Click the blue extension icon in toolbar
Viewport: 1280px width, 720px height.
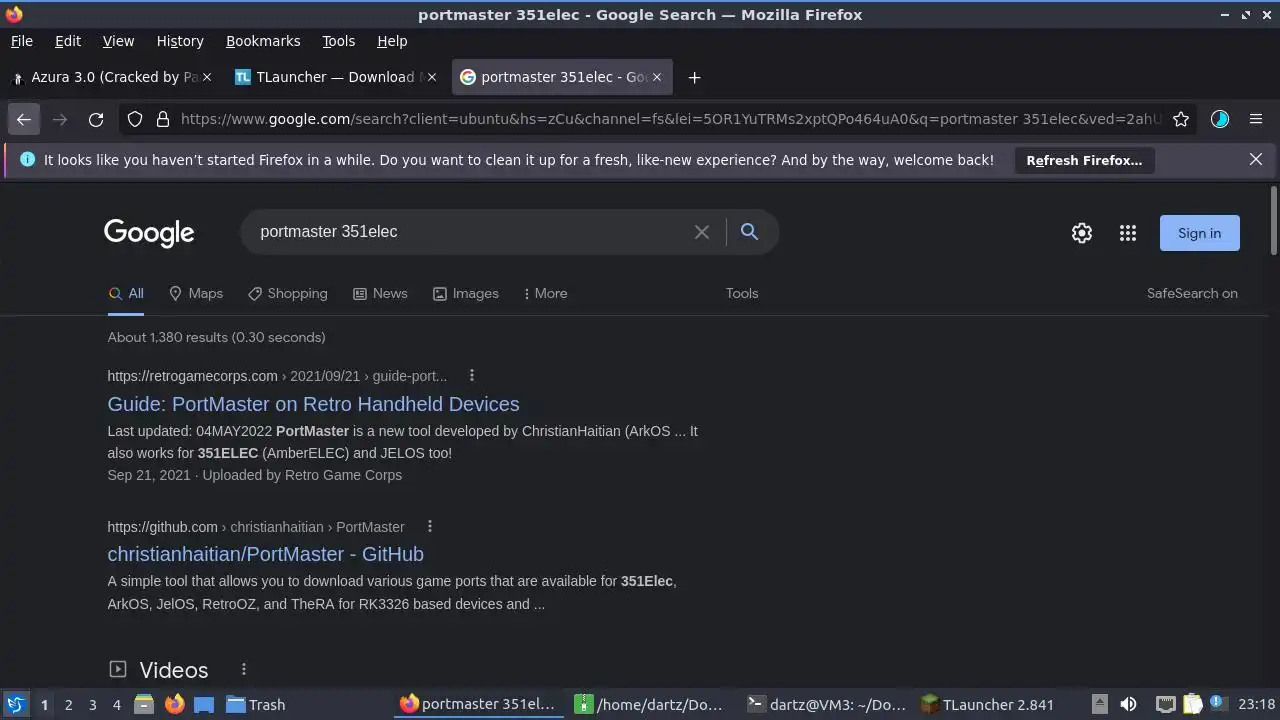coord(1220,119)
